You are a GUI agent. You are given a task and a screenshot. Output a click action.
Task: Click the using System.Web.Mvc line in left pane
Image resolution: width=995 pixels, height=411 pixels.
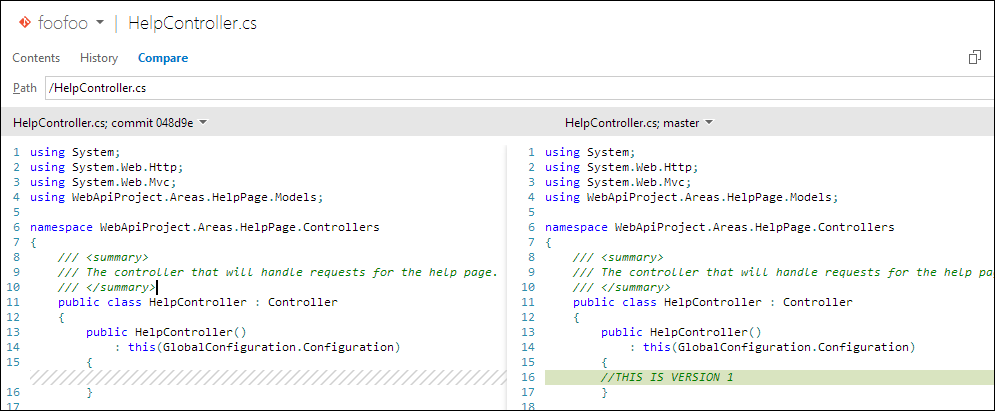[x=103, y=182]
